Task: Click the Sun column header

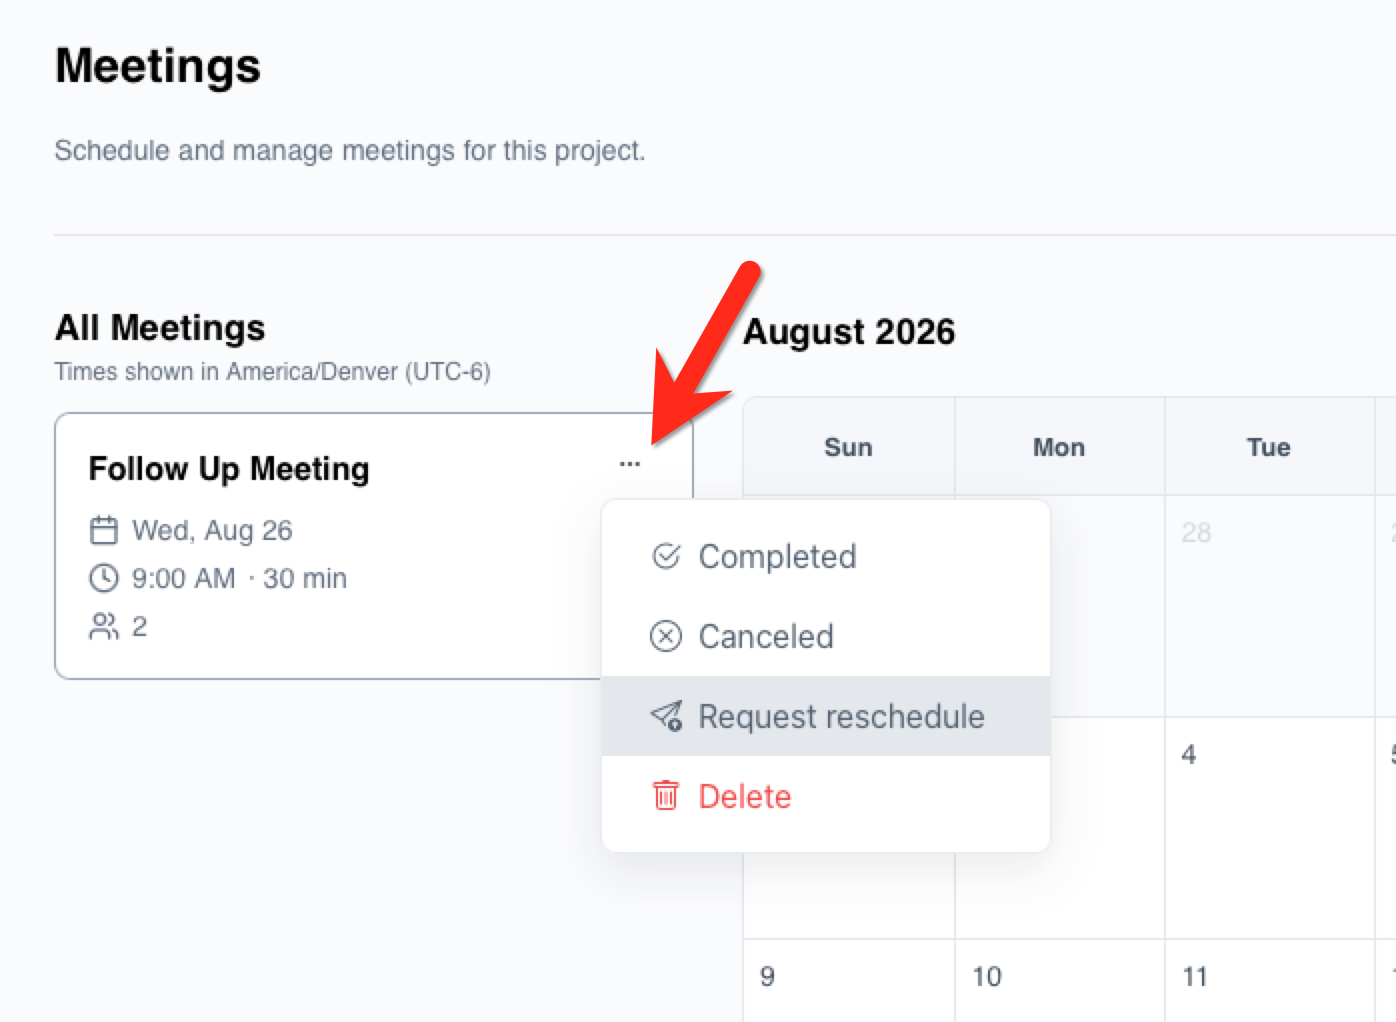Action: click(x=849, y=447)
